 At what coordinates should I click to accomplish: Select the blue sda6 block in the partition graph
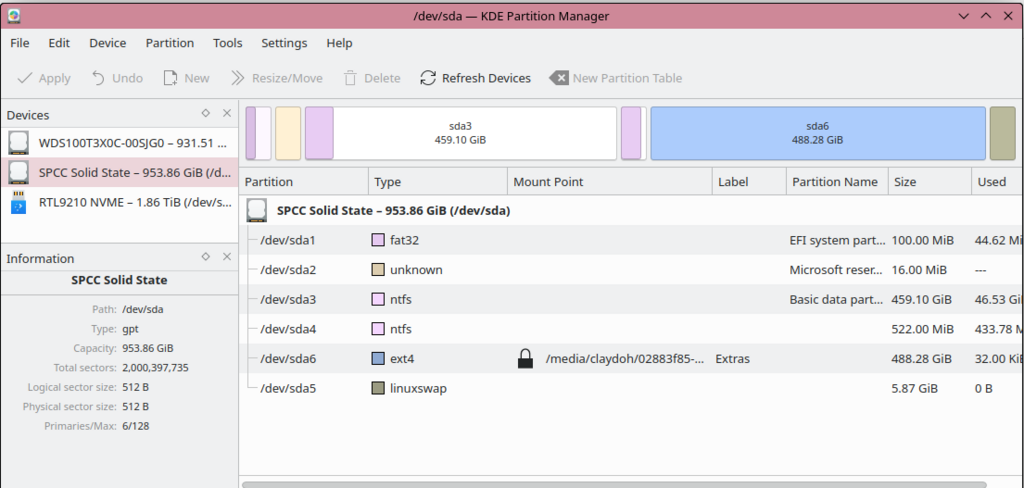[x=817, y=133]
